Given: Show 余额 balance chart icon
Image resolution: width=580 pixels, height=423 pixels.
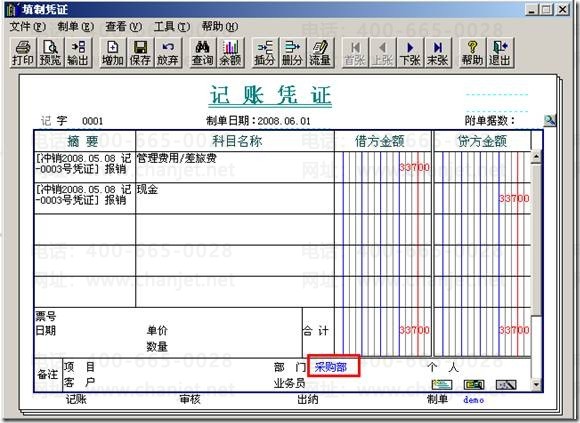Looking at the screenshot, I should pyautogui.click(x=230, y=53).
